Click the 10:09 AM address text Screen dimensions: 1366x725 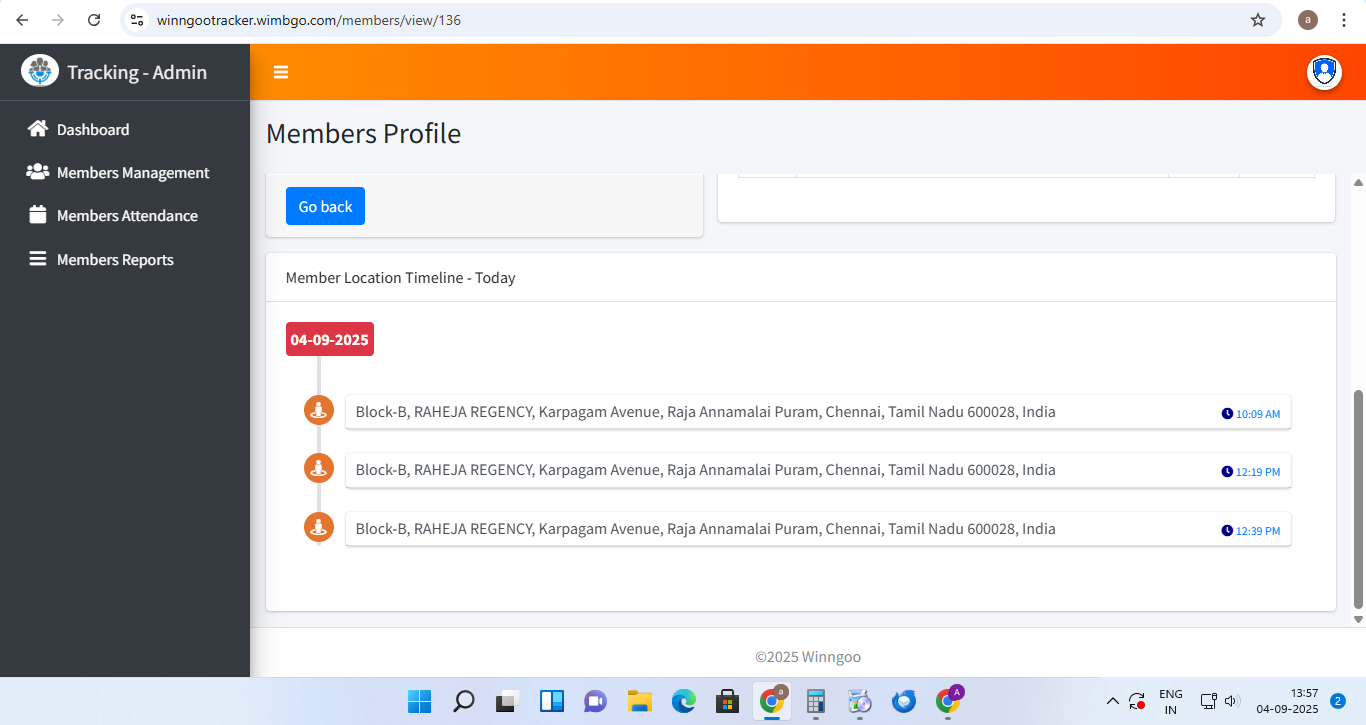(705, 411)
